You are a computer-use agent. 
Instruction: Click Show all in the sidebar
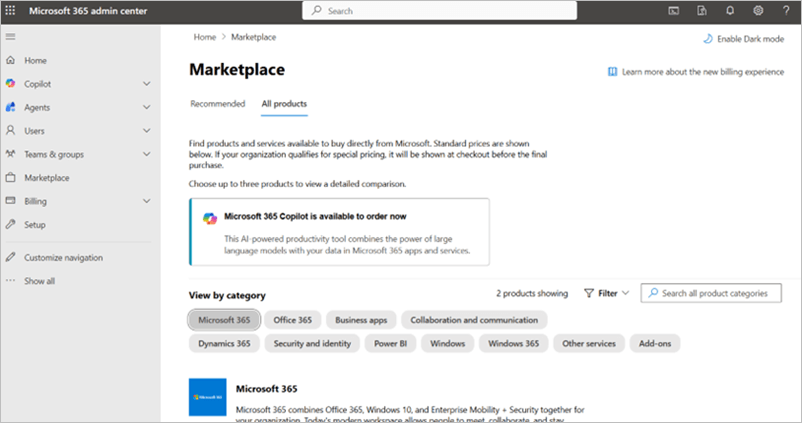[x=39, y=281]
